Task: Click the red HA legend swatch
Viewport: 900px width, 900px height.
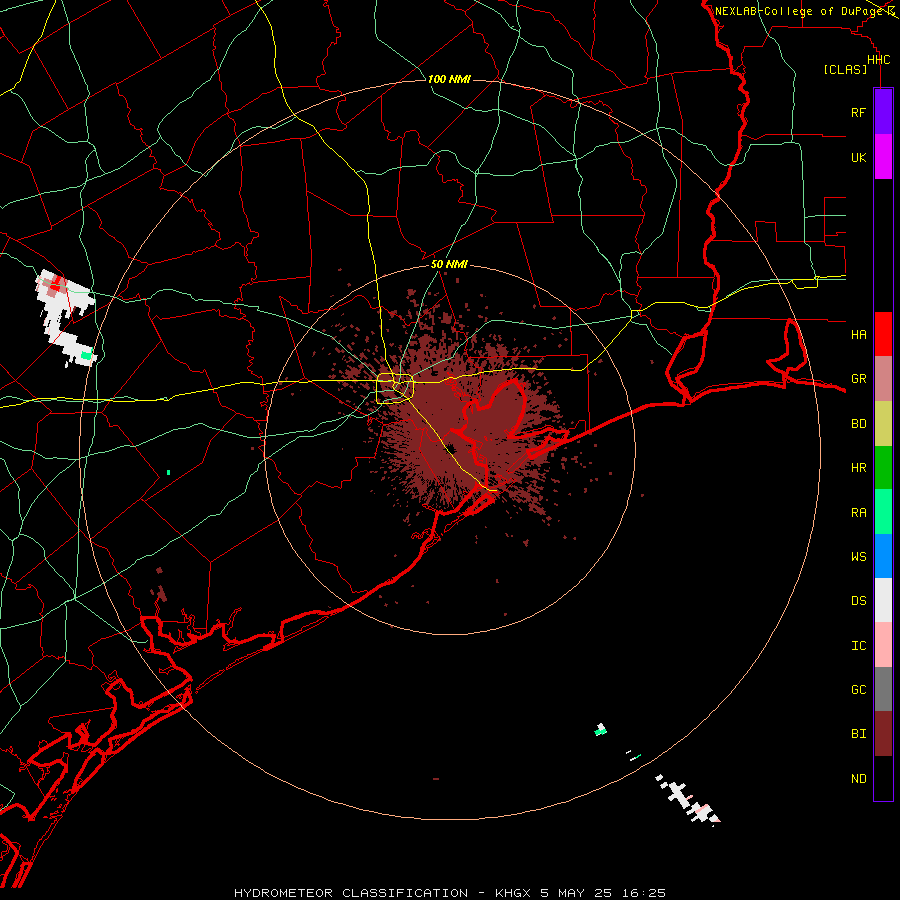Action: tap(883, 334)
